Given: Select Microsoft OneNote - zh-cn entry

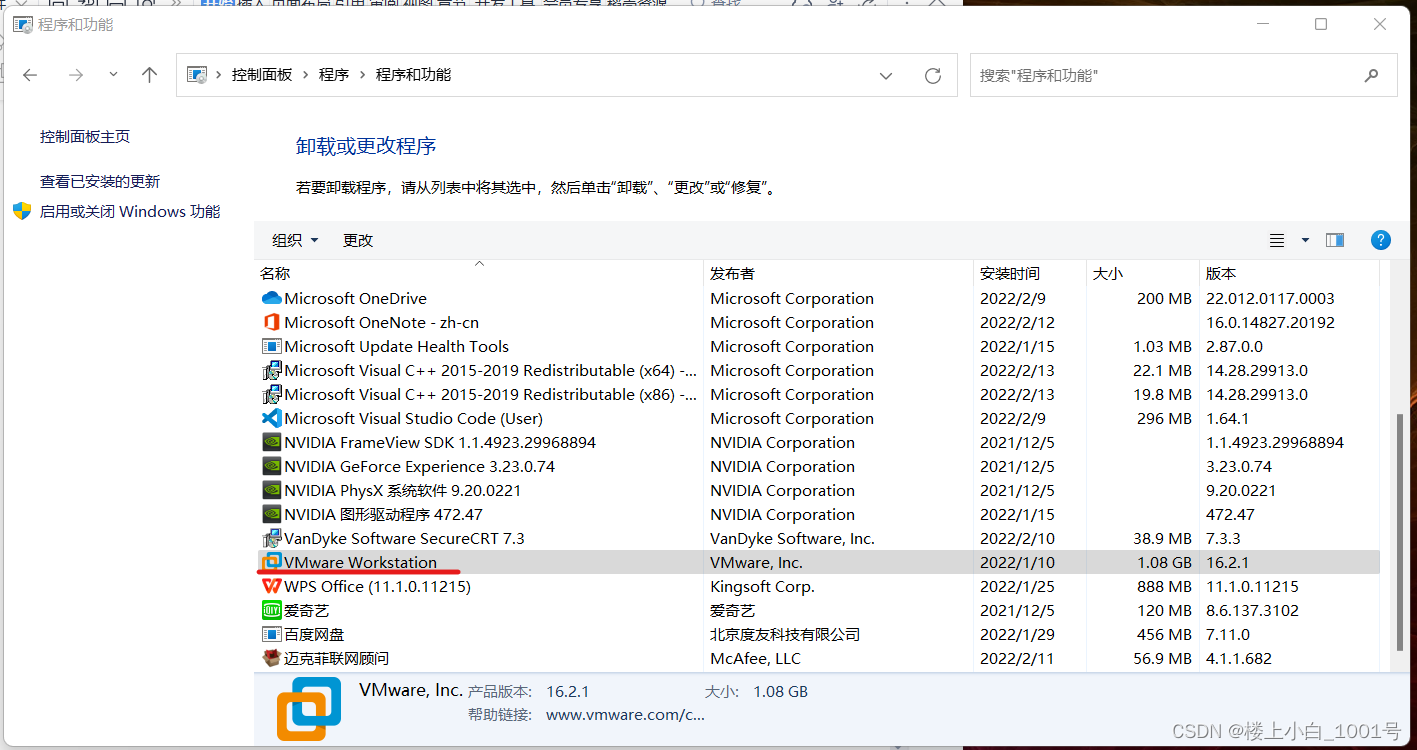Looking at the screenshot, I should point(381,322).
